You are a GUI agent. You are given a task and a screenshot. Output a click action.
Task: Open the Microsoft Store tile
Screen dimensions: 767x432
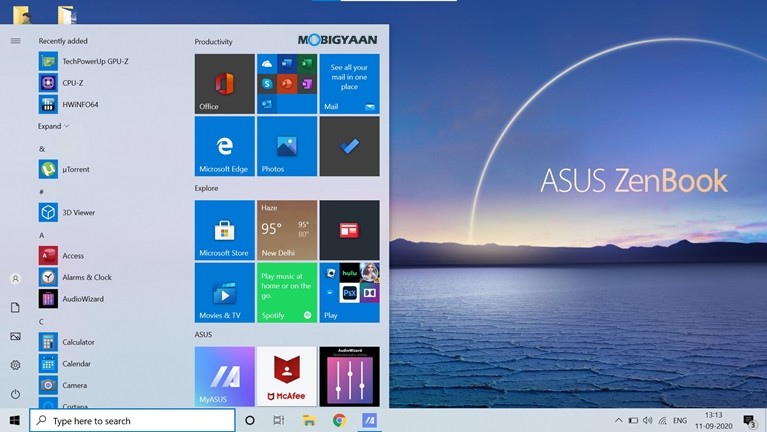(225, 230)
